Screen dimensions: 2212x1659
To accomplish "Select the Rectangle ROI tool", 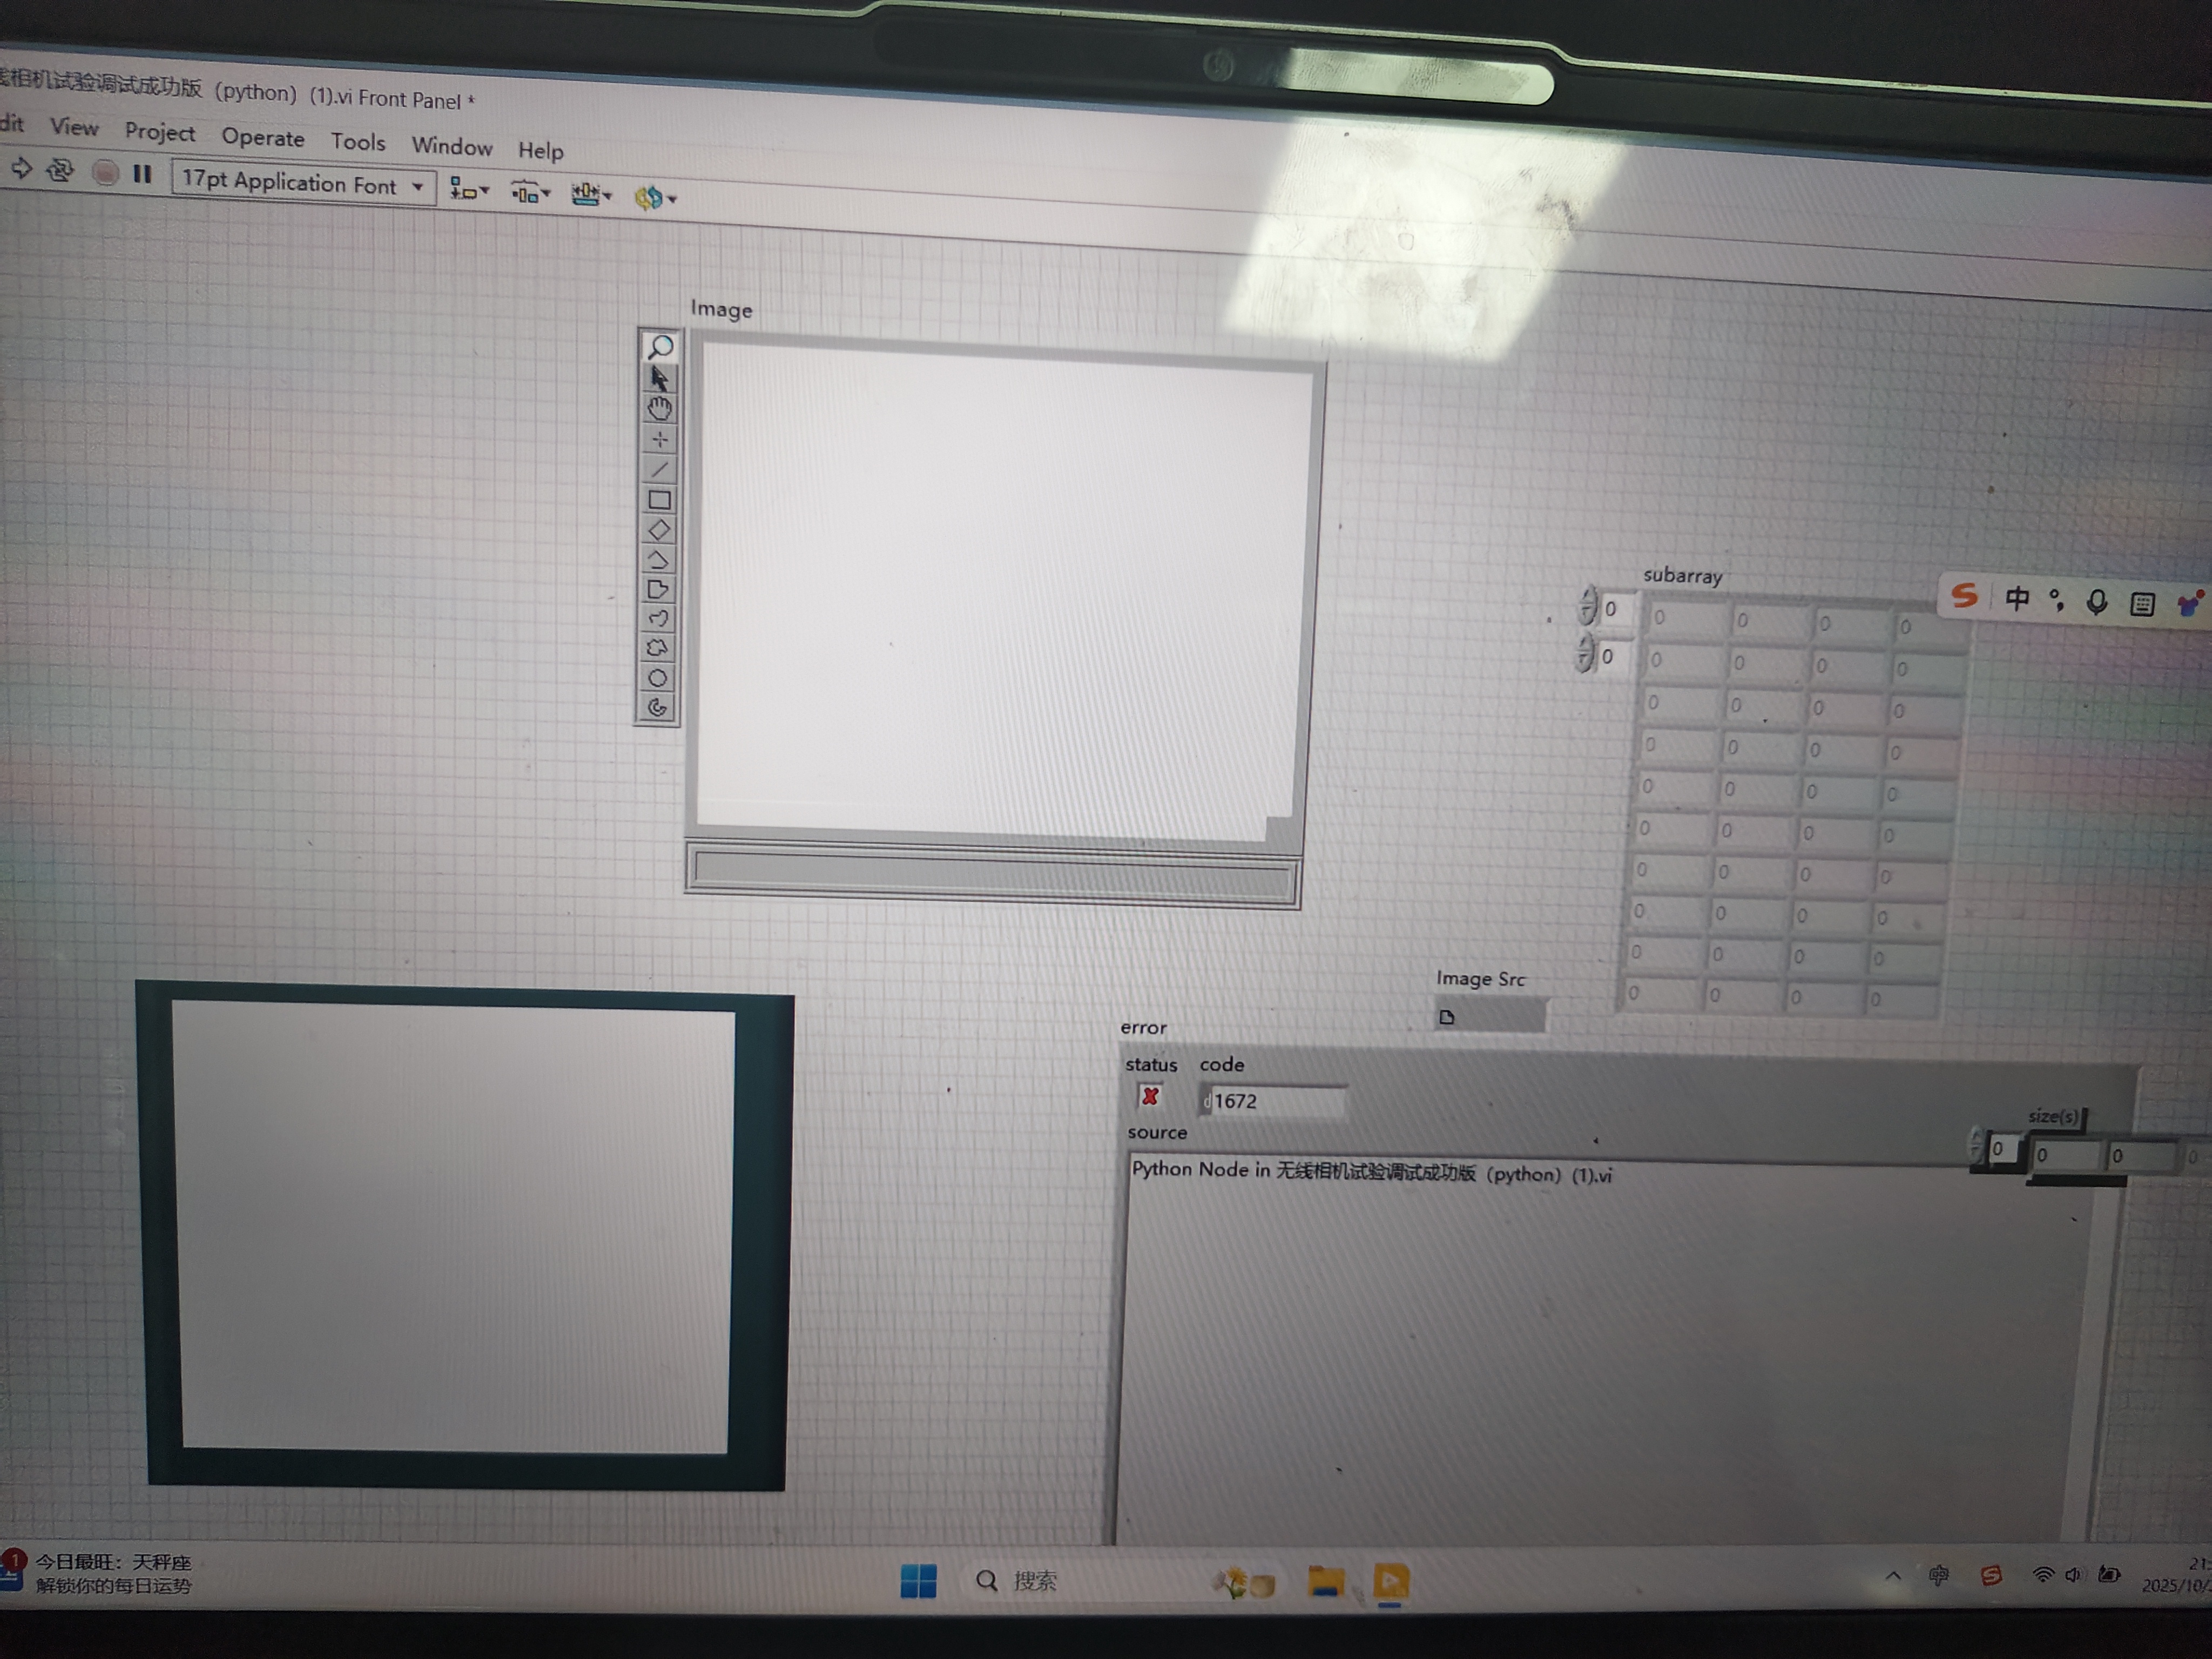I will click(659, 500).
